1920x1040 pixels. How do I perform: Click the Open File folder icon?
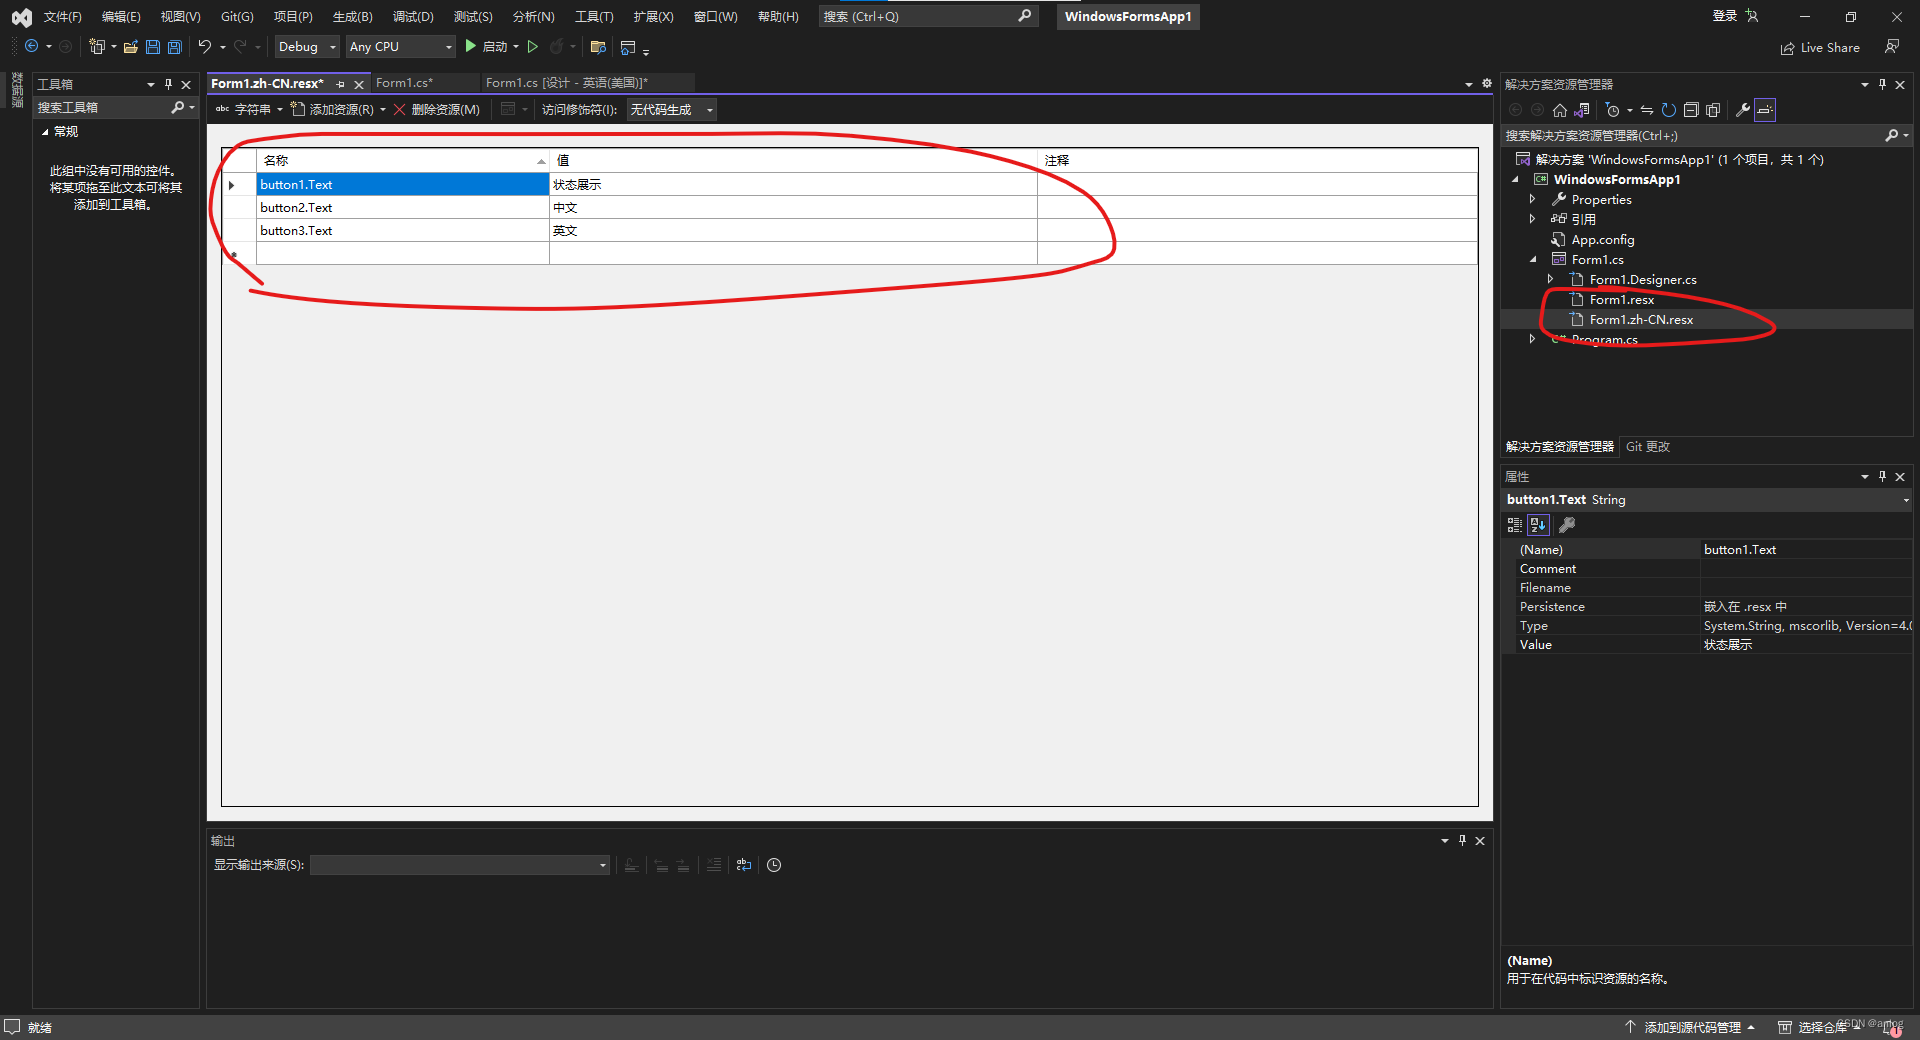(130, 47)
